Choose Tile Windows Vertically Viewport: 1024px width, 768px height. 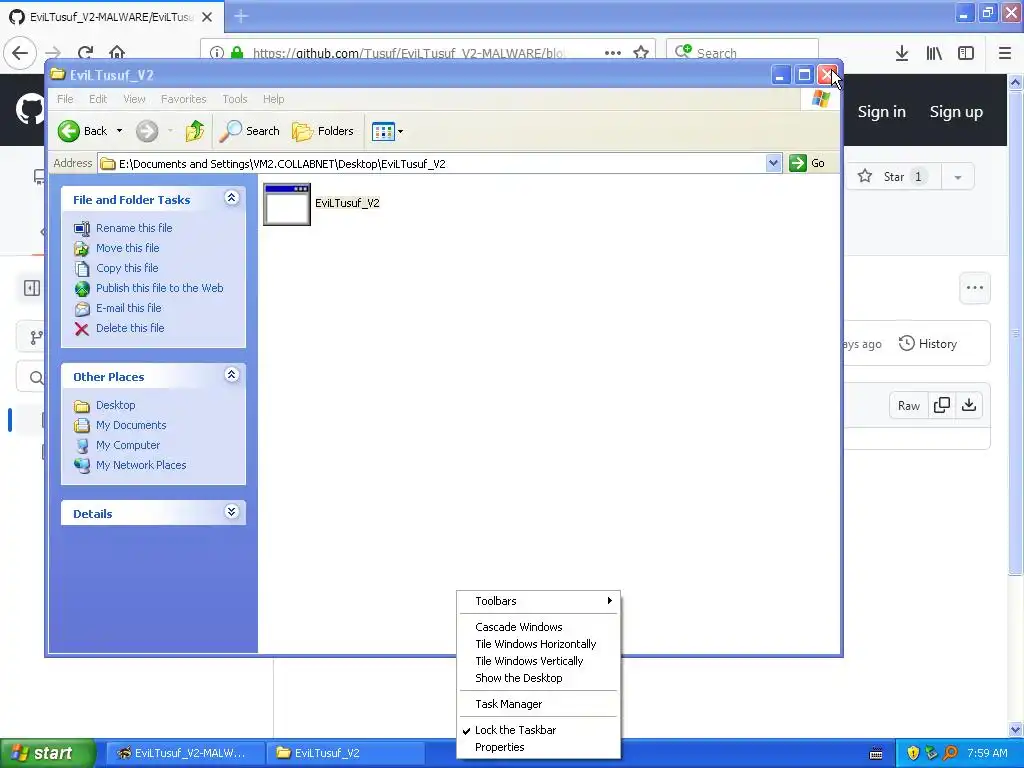pyautogui.click(x=538, y=661)
